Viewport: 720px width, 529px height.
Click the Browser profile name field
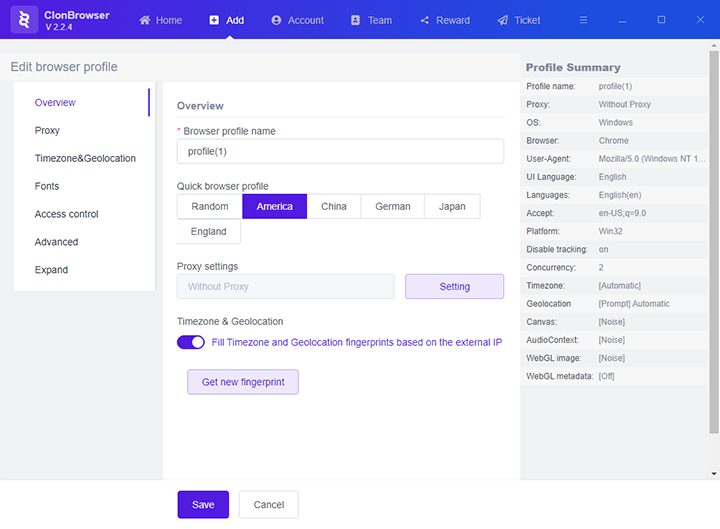coord(340,152)
